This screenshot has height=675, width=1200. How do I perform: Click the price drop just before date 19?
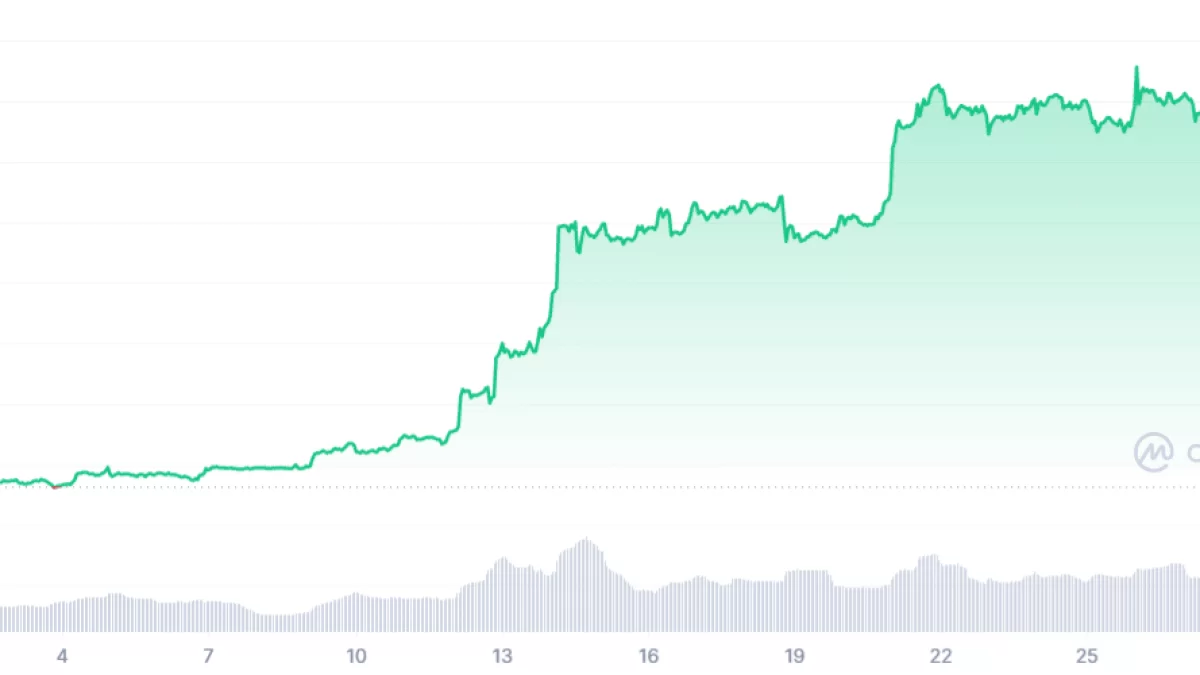(783, 218)
